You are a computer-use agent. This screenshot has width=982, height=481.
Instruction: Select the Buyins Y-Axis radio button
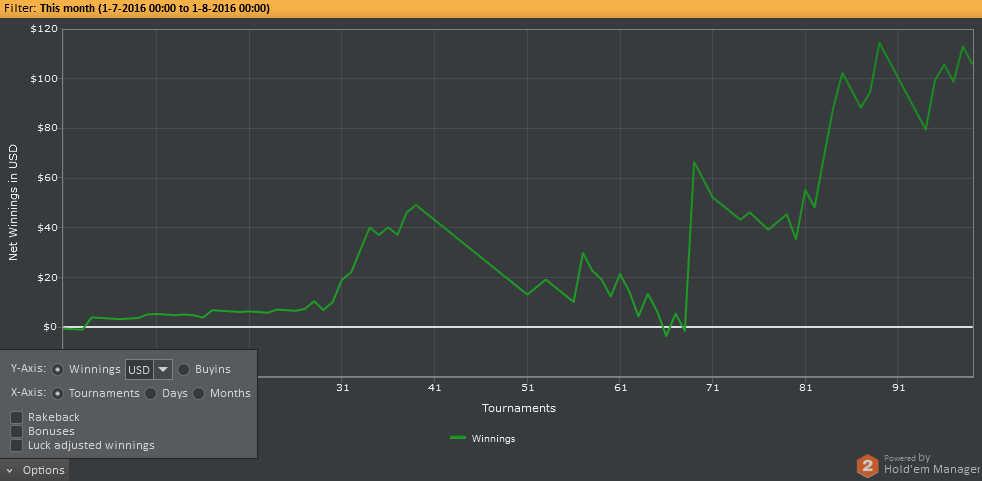pyautogui.click(x=183, y=370)
